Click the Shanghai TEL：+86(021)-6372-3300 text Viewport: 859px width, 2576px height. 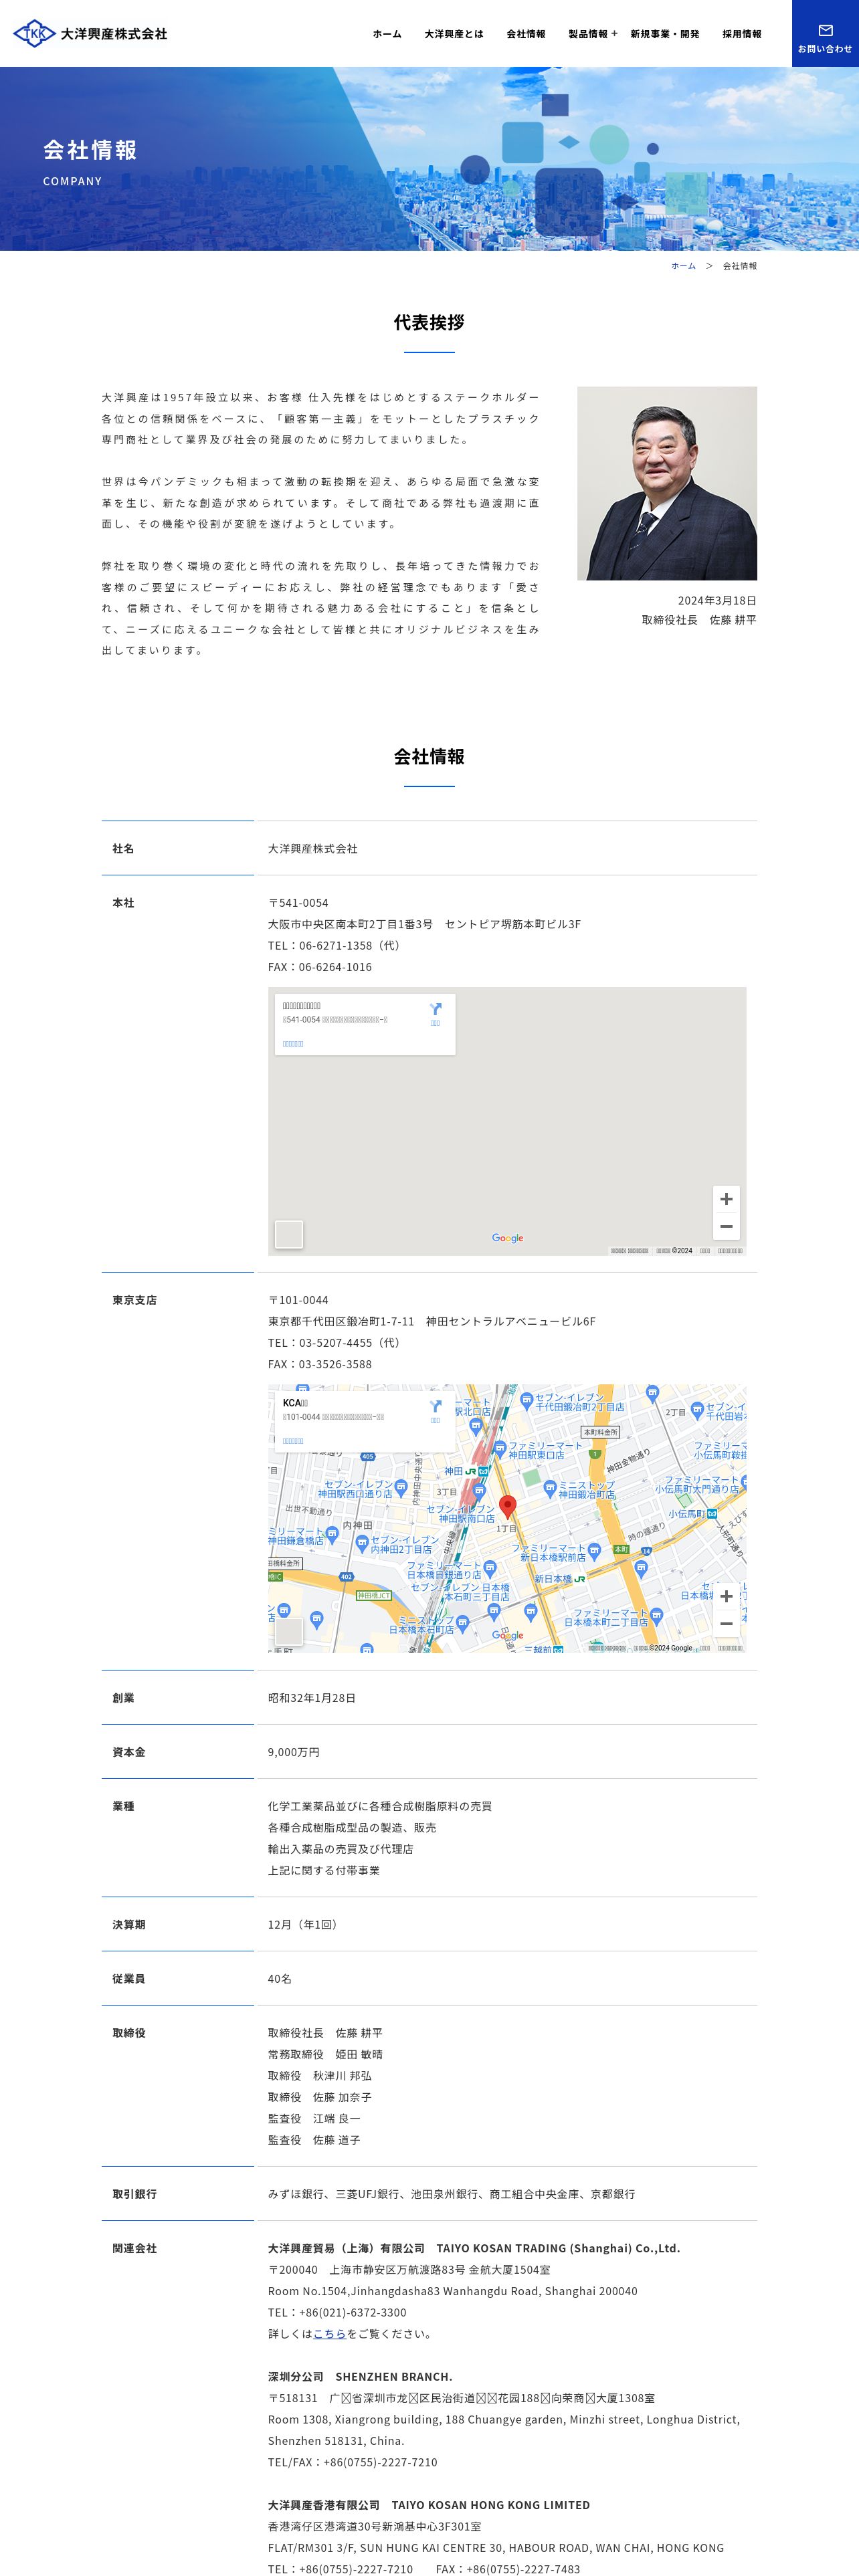(337, 2312)
